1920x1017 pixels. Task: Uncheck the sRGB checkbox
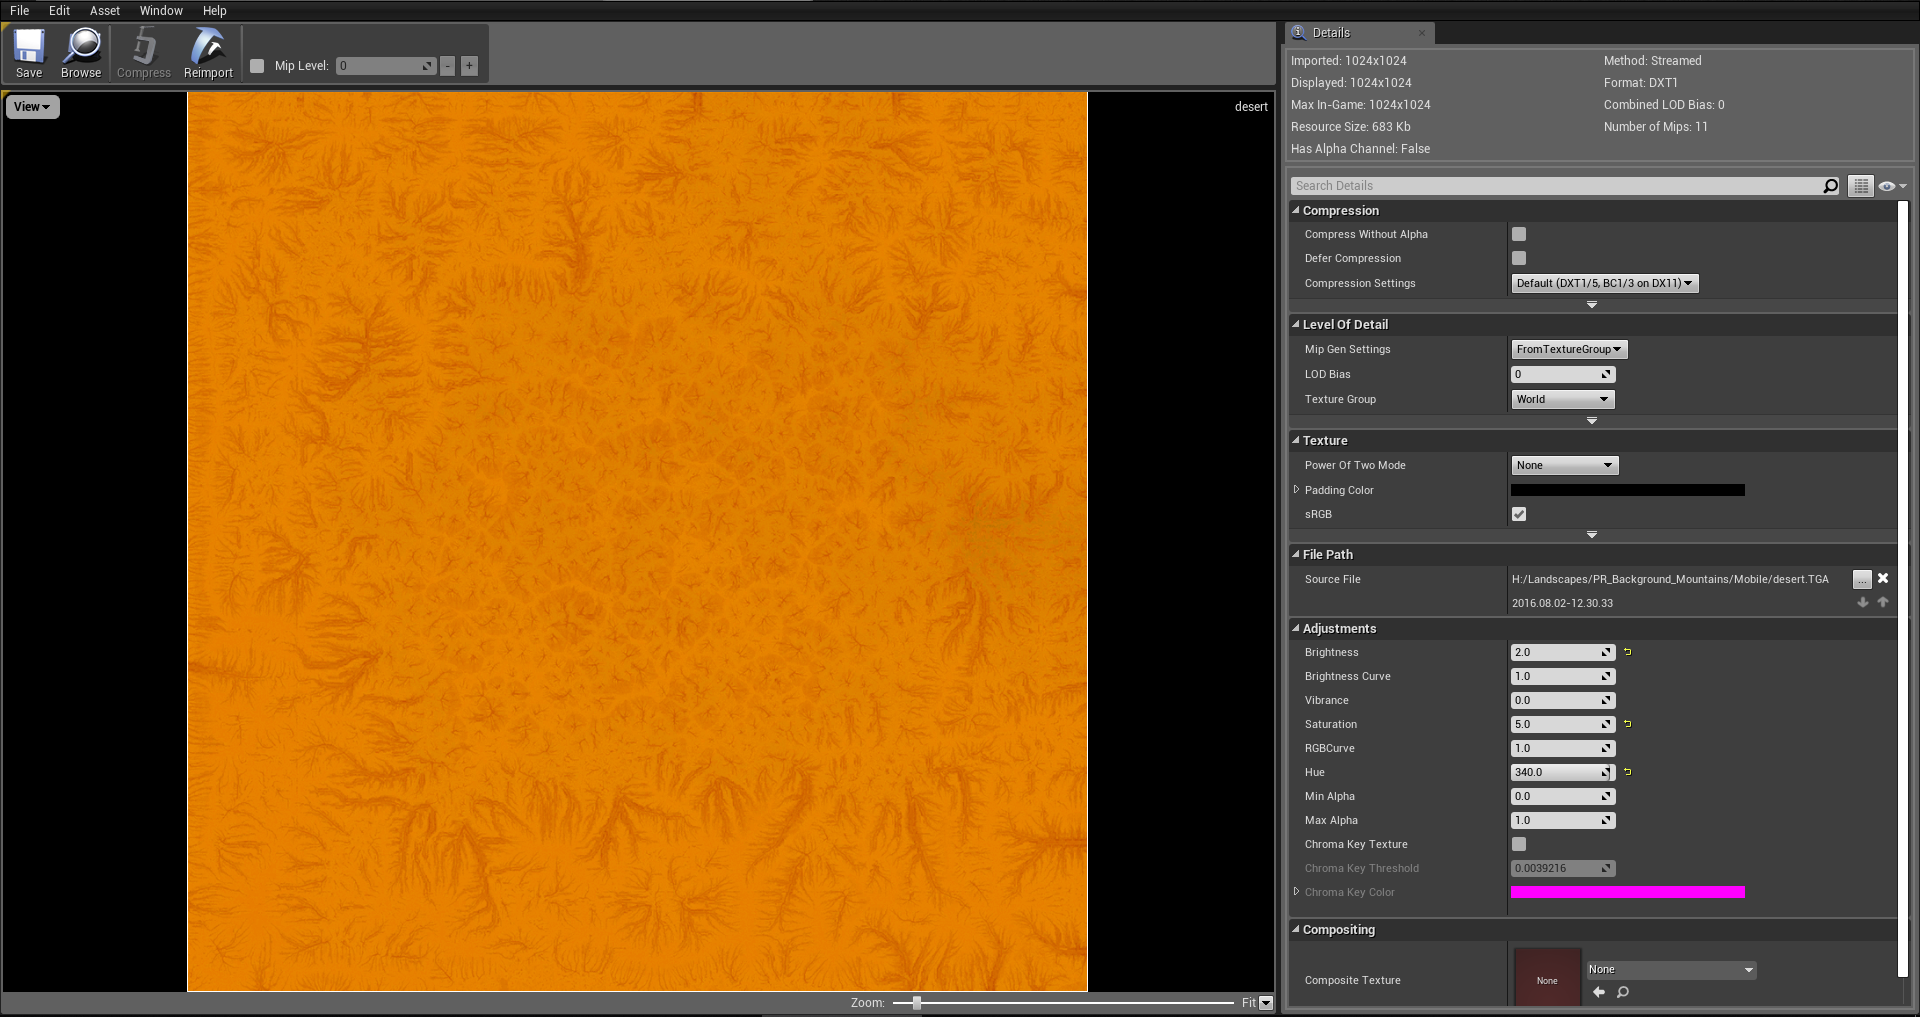(x=1519, y=514)
